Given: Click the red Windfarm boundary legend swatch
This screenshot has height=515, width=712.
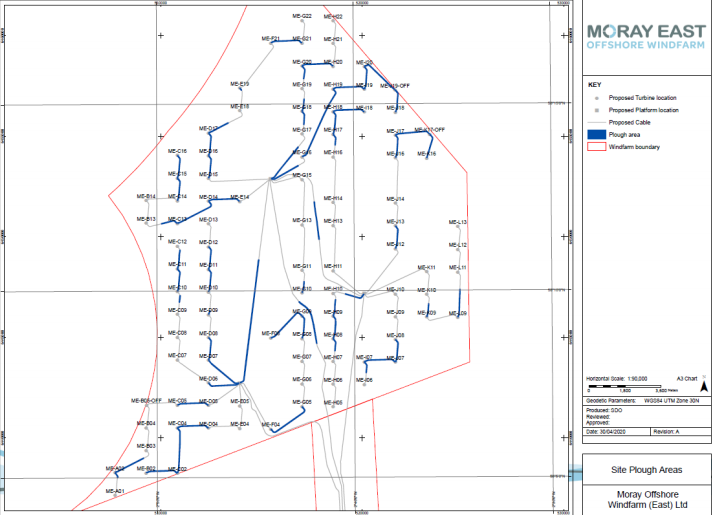Looking at the screenshot, I should tap(597, 147).
